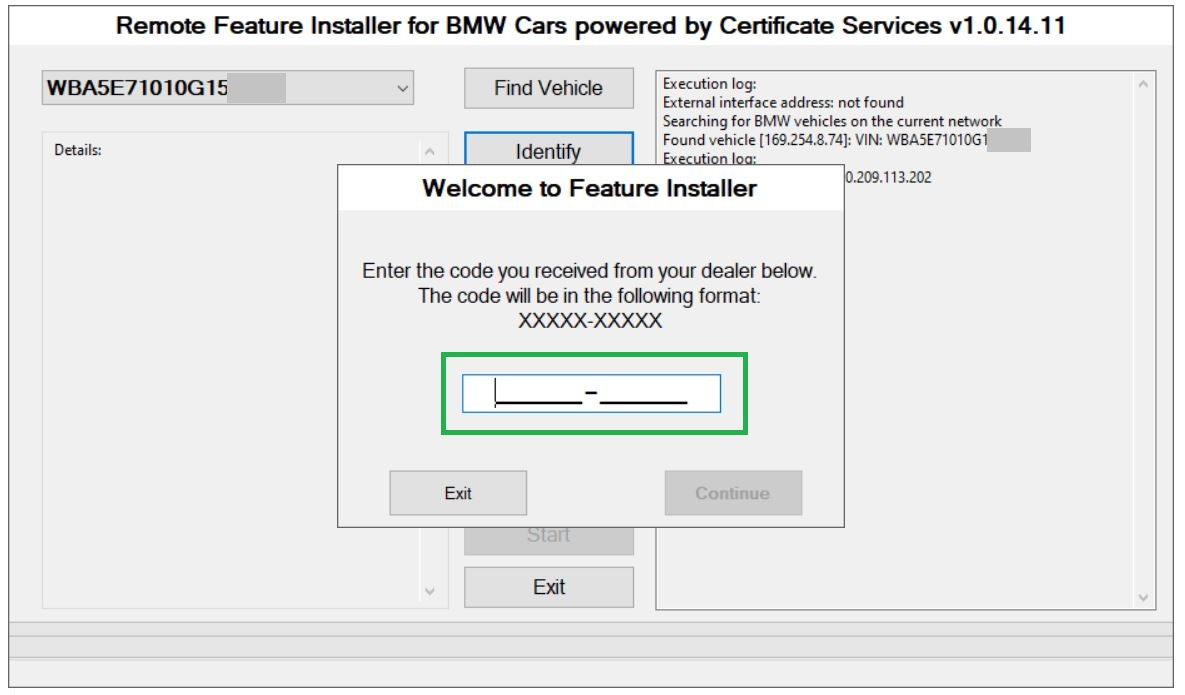This screenshot has width=1185, height=695.
Task: Click 'External interface address: not found' log line
Action: click(x=783, y=102)
